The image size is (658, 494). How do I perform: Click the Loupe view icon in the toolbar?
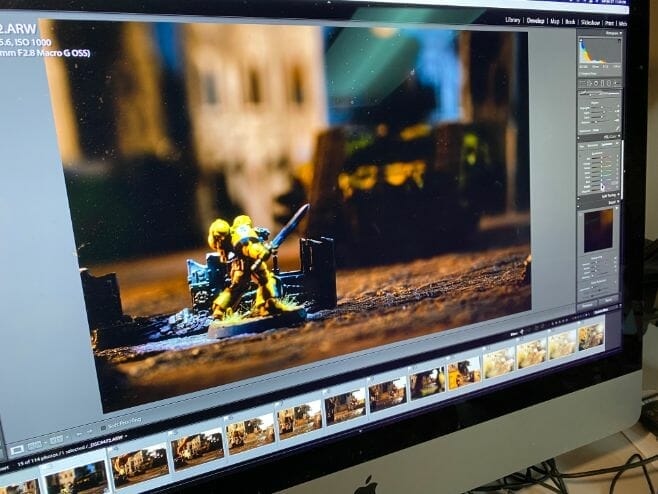click(x=17, y=450)
